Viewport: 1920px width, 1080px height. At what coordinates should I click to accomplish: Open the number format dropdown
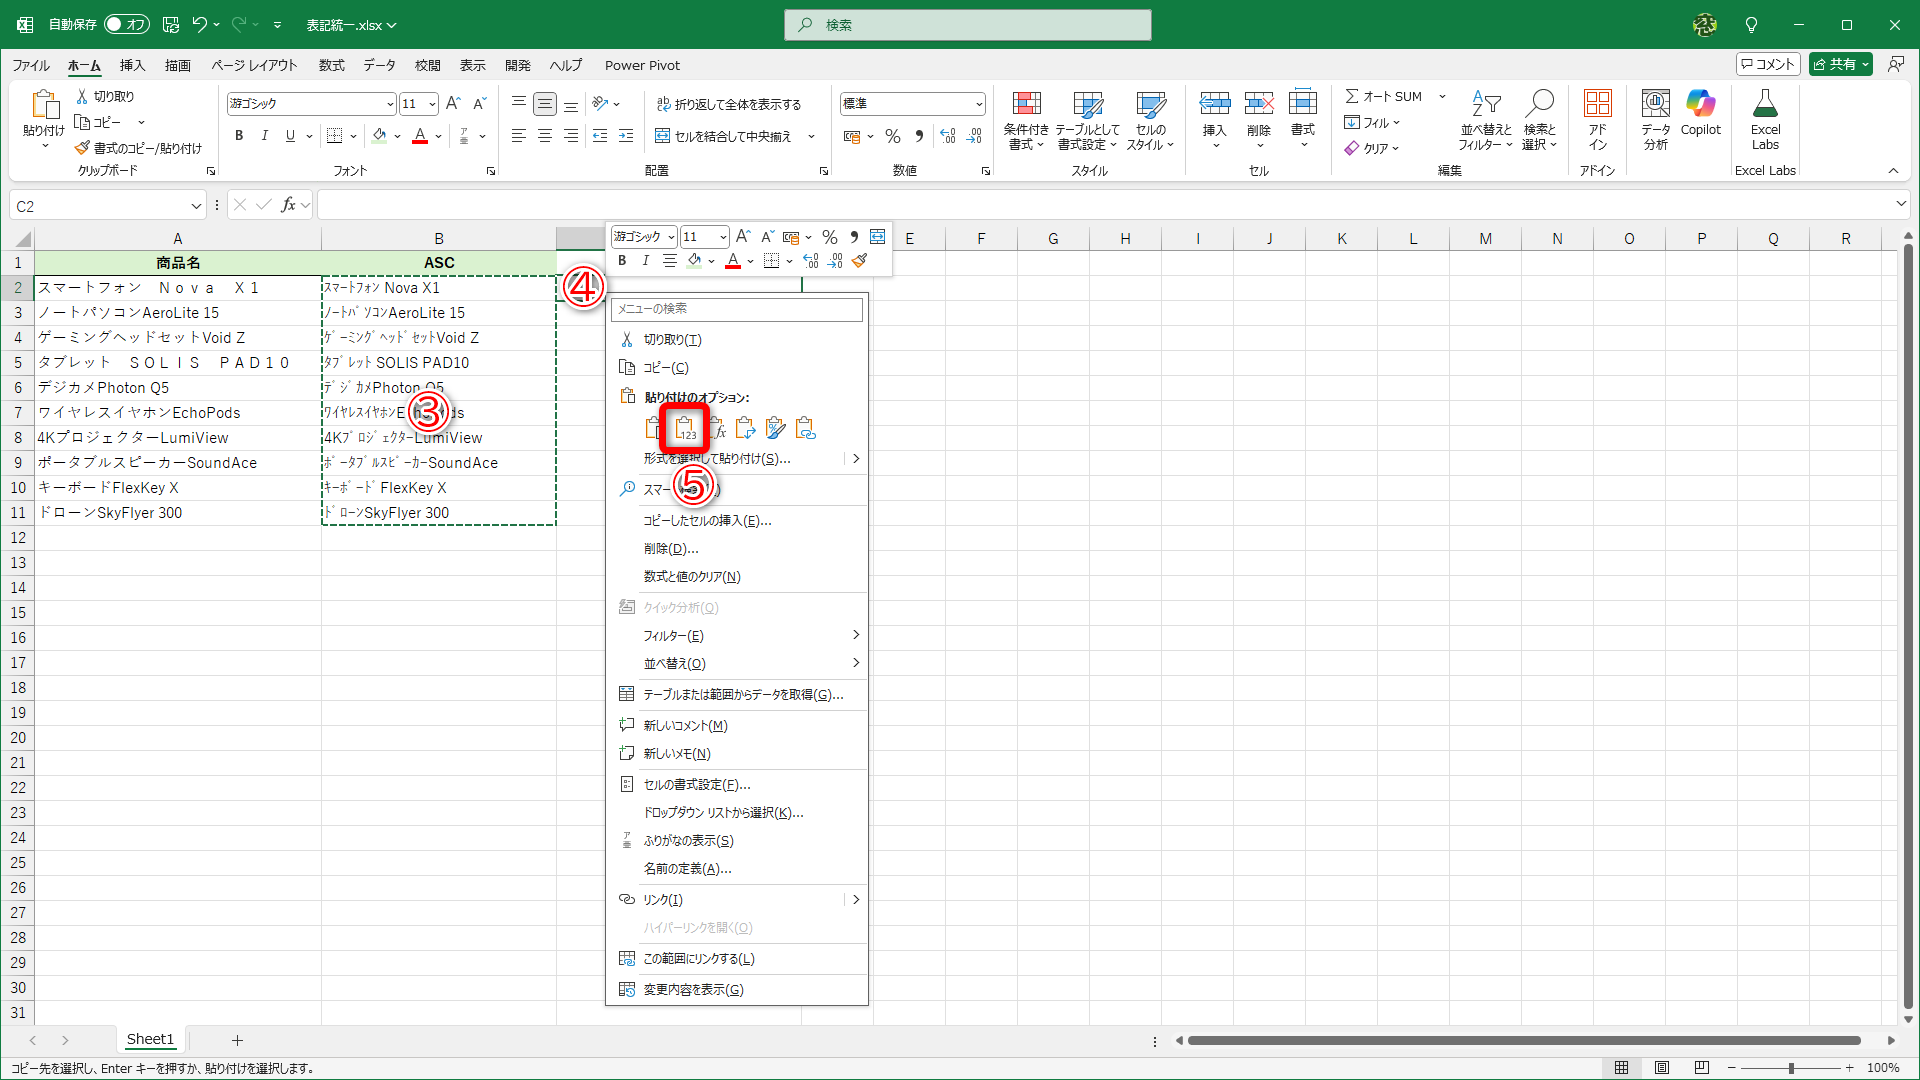coord(978,104)
